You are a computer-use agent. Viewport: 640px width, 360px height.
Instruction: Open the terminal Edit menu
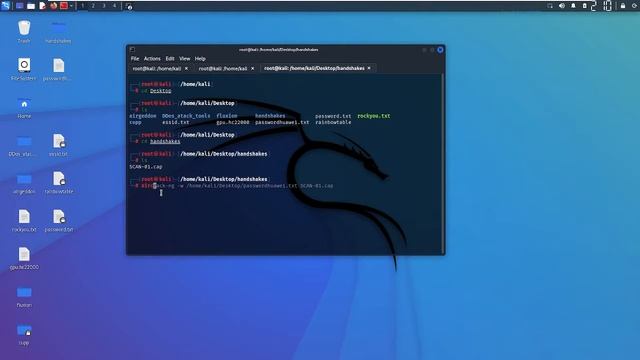click(170, 59)
